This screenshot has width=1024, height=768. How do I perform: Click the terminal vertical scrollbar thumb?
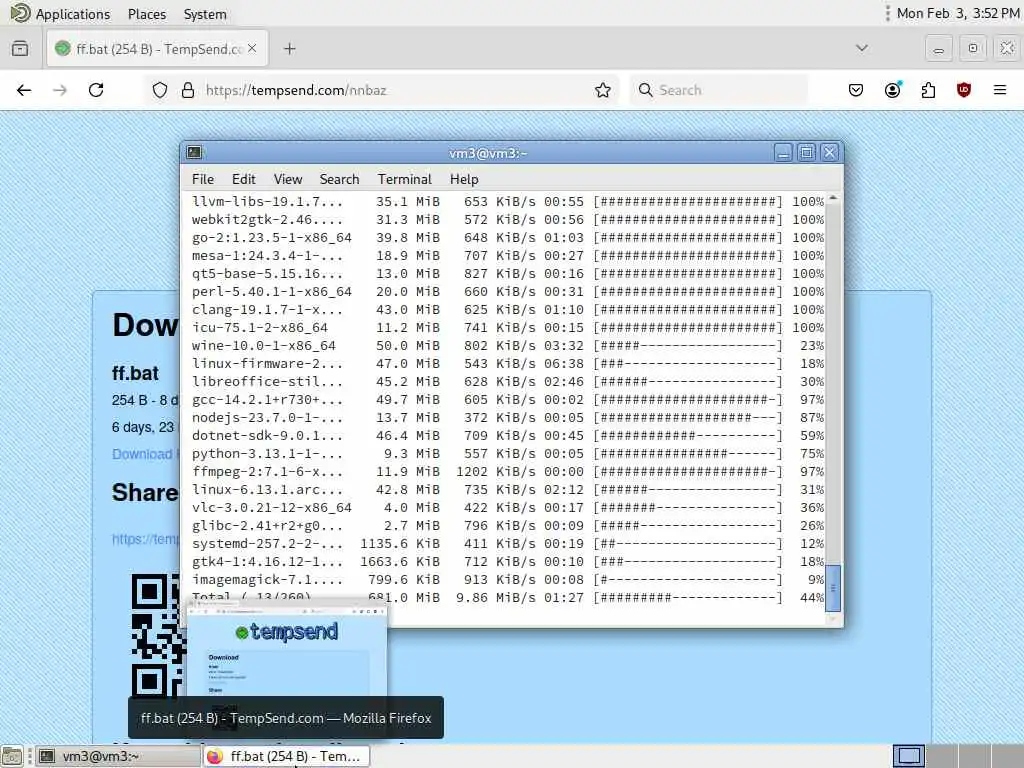click(x=833, y=588)
